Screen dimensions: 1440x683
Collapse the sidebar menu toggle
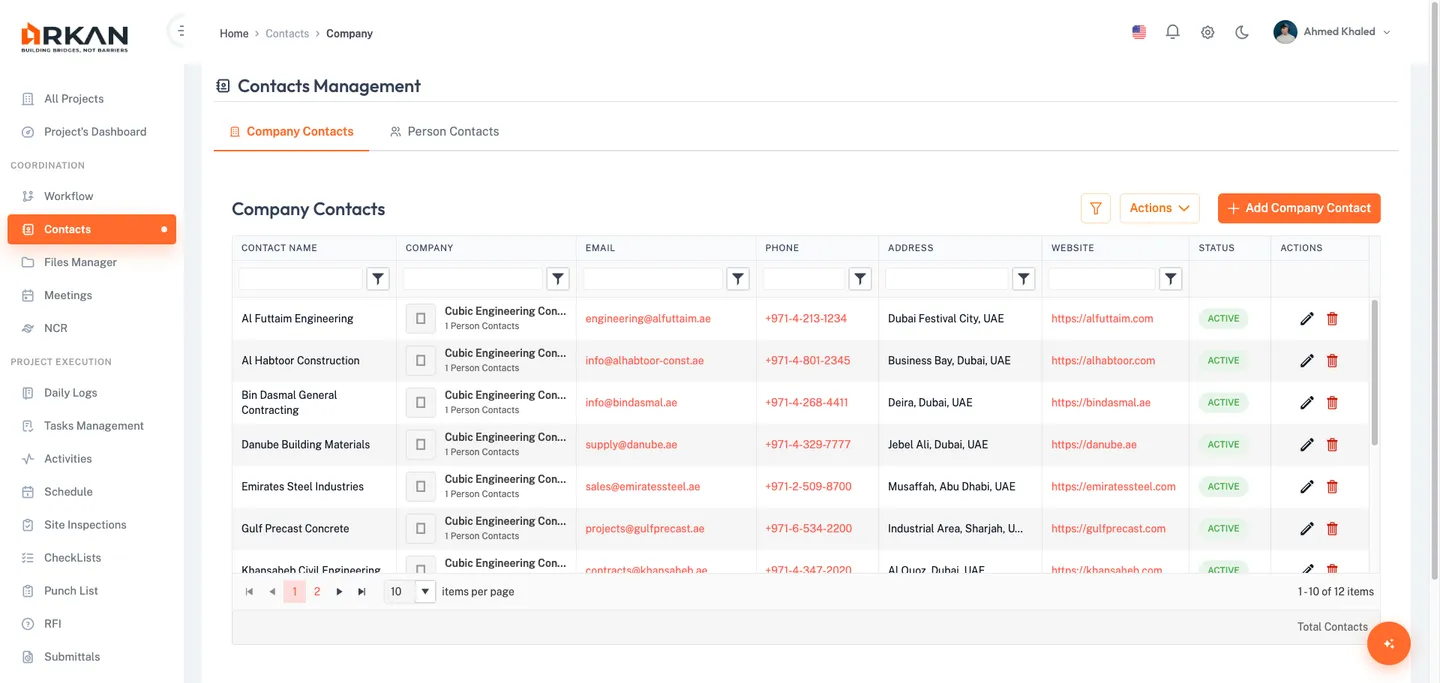point(180,32)
